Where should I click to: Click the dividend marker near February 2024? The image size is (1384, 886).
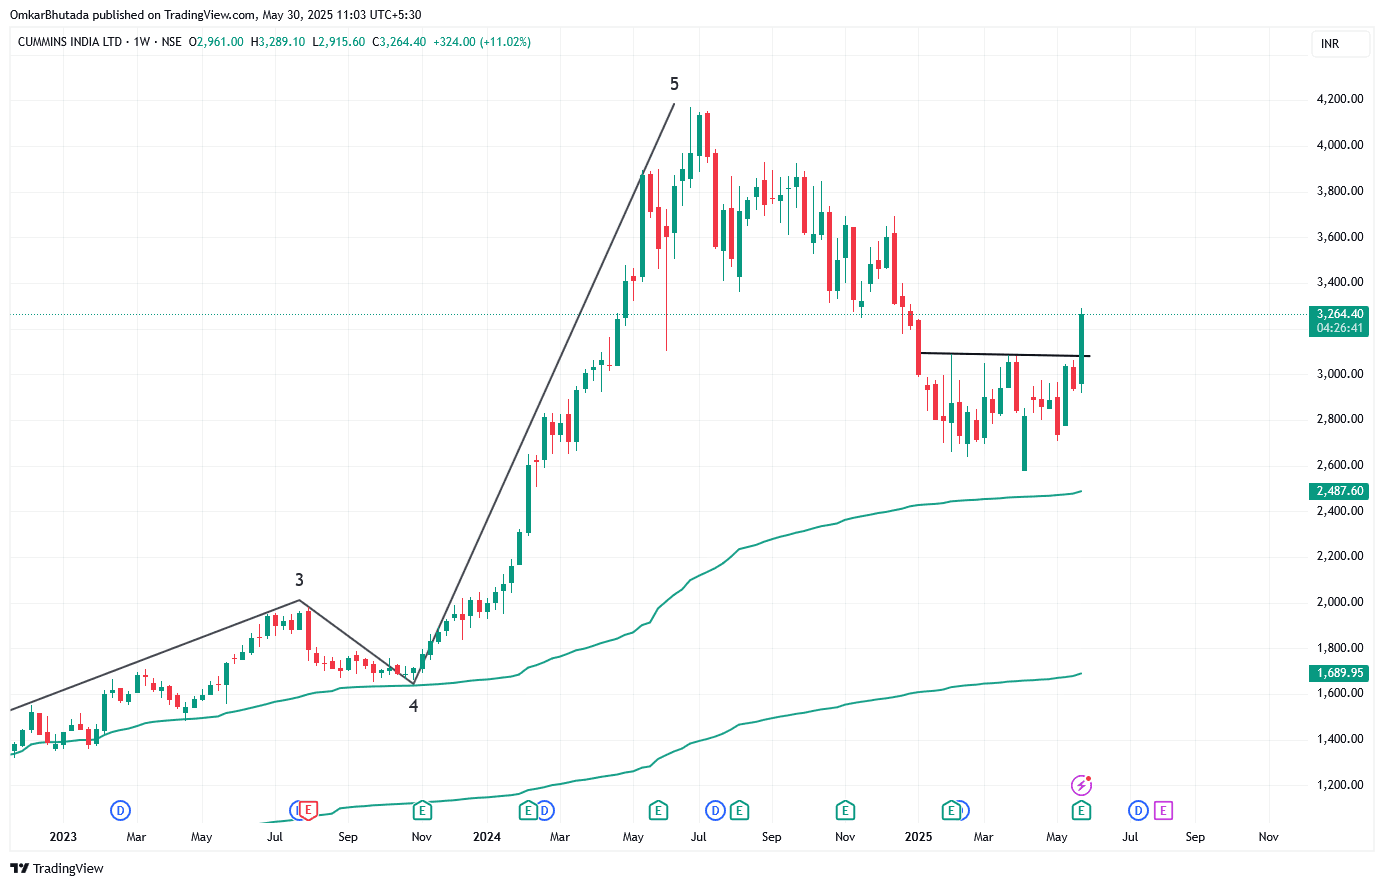point(545,810)
